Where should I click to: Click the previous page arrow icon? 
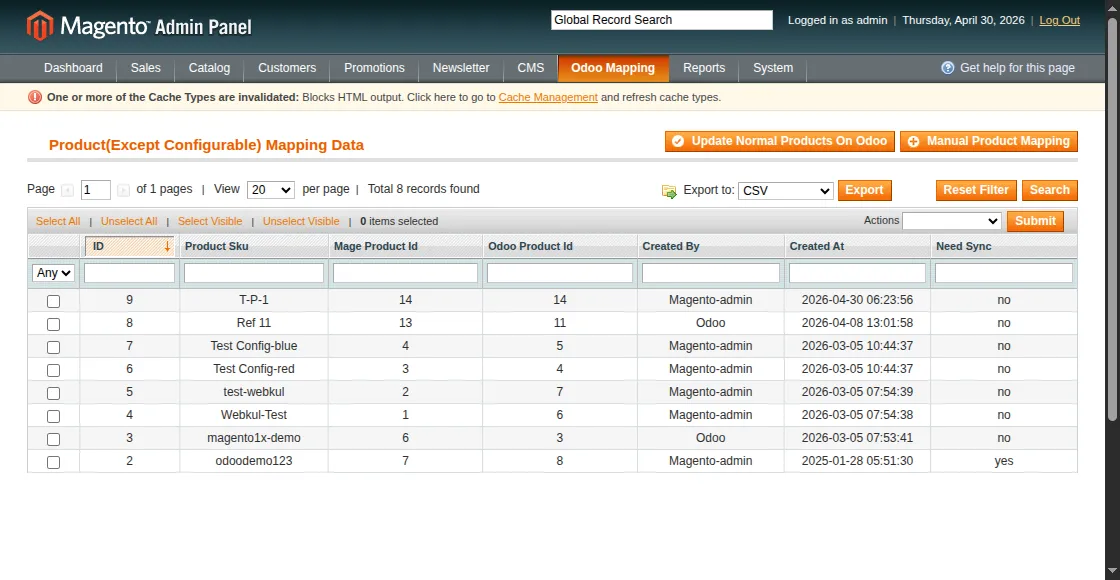point(67,190)
